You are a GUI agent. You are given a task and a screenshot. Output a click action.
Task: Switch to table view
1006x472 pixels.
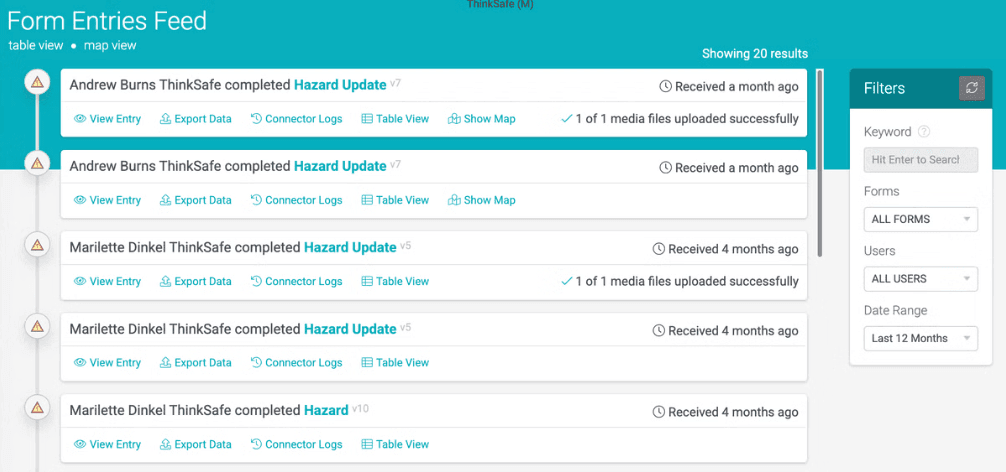pos(36,45)
